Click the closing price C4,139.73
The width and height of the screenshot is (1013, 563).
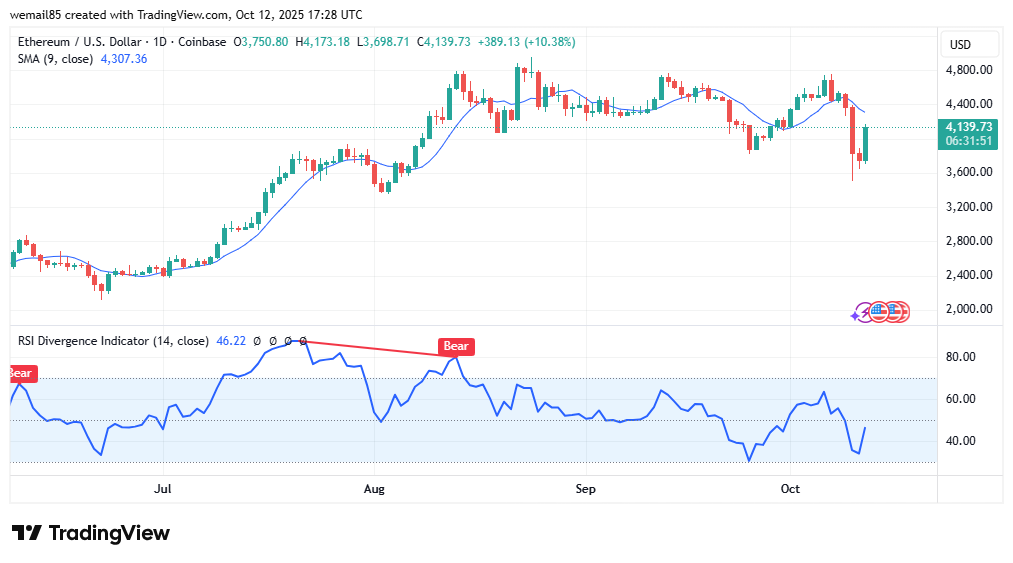(x=444, y=42)
